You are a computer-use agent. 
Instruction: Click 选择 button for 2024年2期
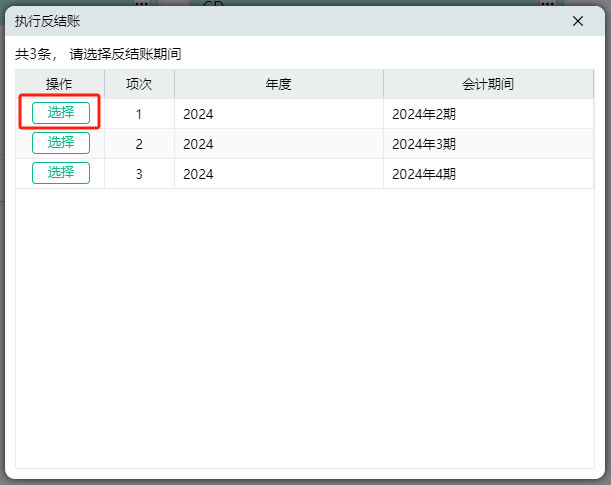pyautogui.click(x=61, y=113)
